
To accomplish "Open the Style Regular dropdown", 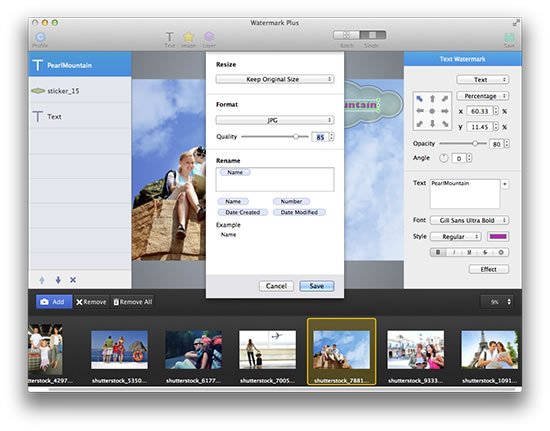I will 456,236.
